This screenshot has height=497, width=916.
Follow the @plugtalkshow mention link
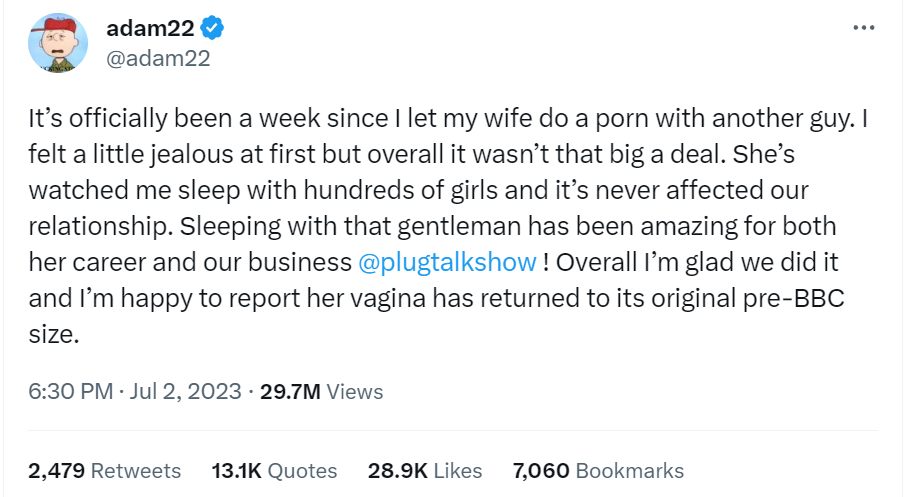click(446, 262)
